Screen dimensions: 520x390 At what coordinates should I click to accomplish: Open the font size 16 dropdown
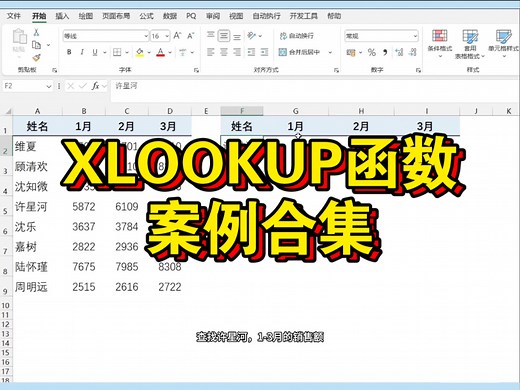(x=167, y=36)
